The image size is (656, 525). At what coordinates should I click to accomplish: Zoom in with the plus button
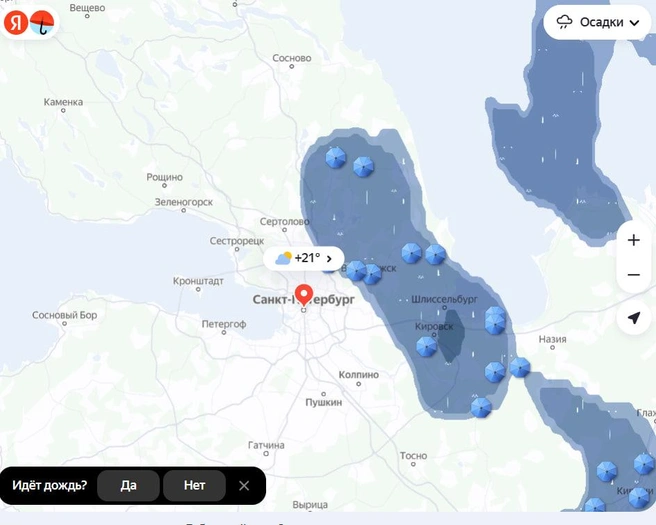pyautogui.click(x=634, y=240)
